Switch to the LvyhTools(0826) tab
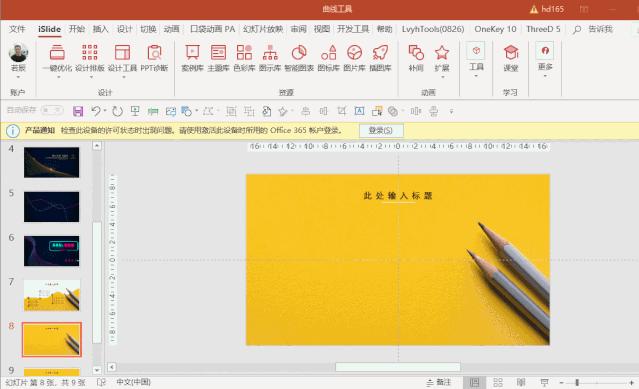The width and height of the screenshot is (639, 389). [x=433, y=29]
